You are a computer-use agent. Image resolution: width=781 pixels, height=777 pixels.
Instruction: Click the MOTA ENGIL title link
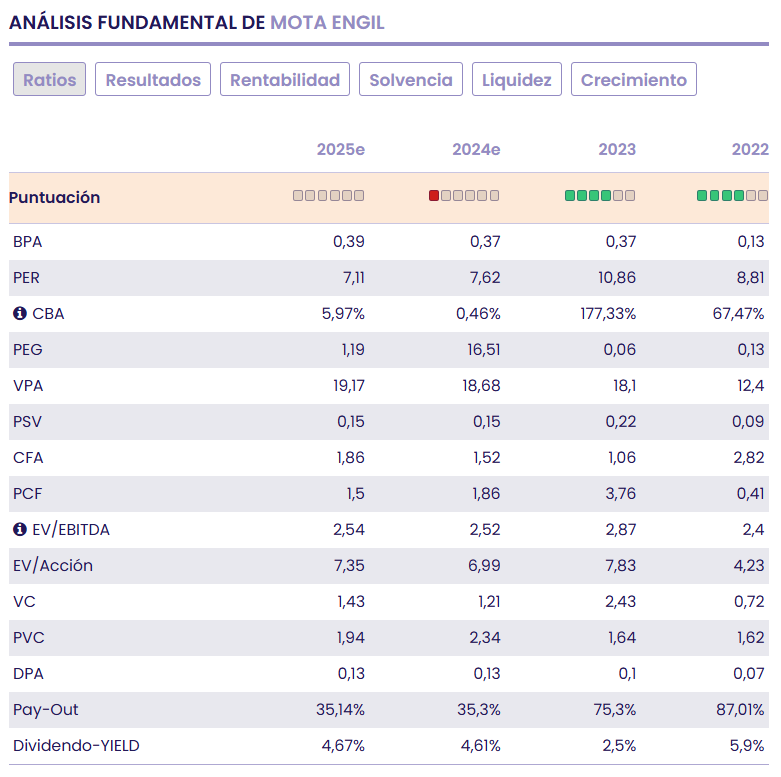coord(327,23)
